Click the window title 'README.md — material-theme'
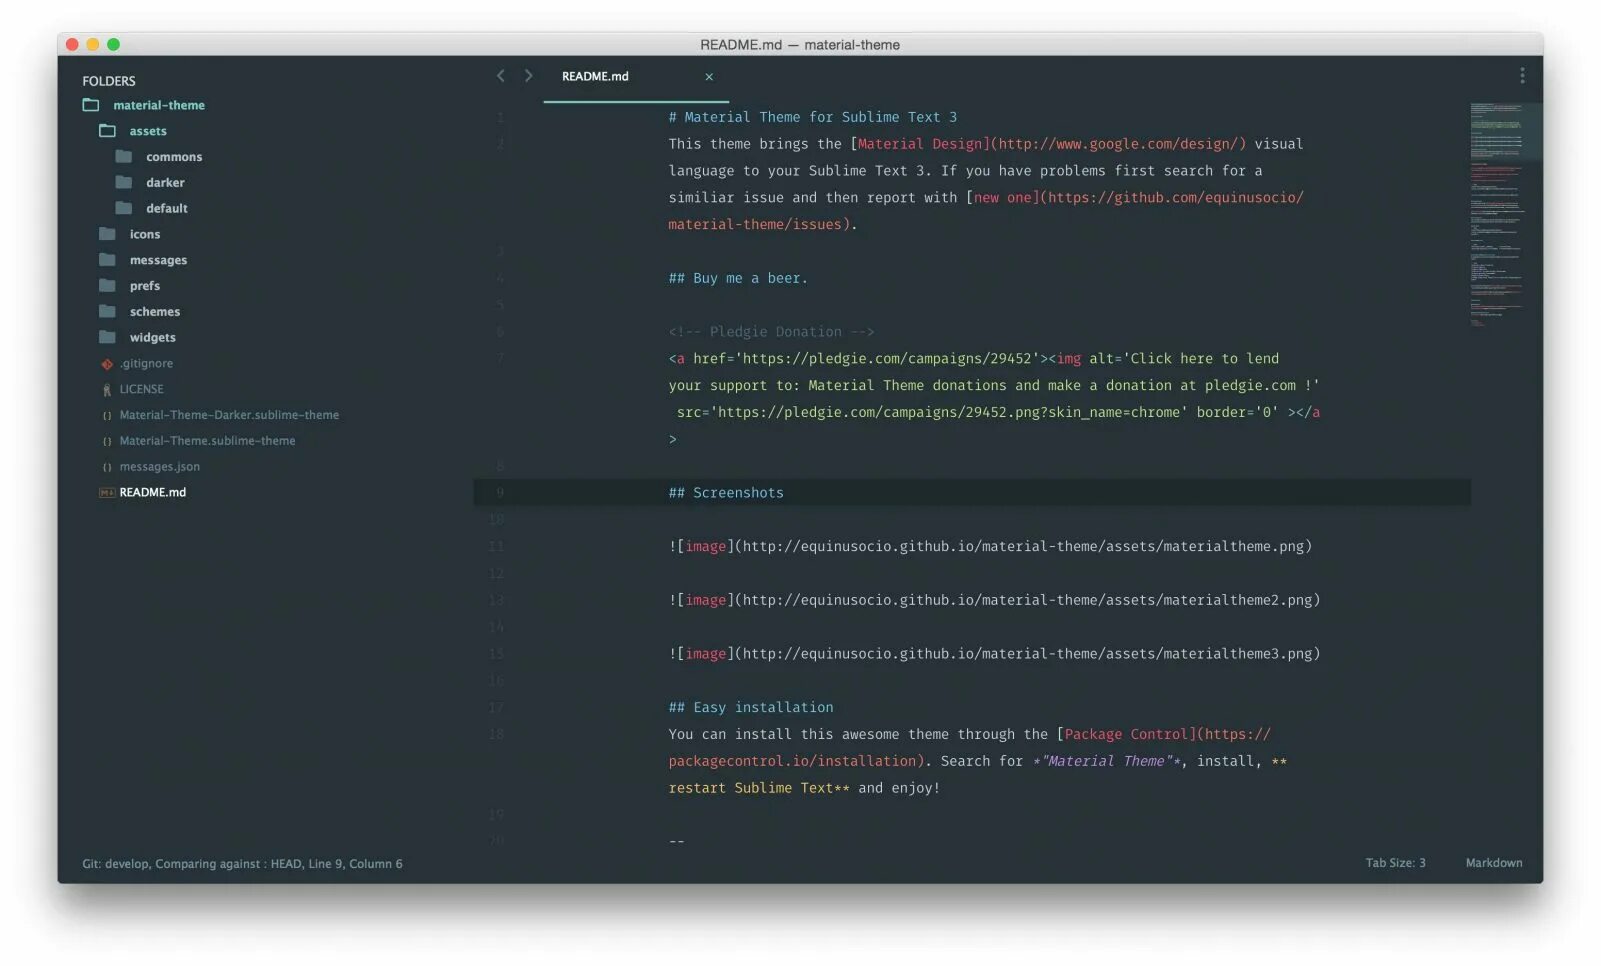The height and width of the screenshot is (966, 1601). [800, 45]
